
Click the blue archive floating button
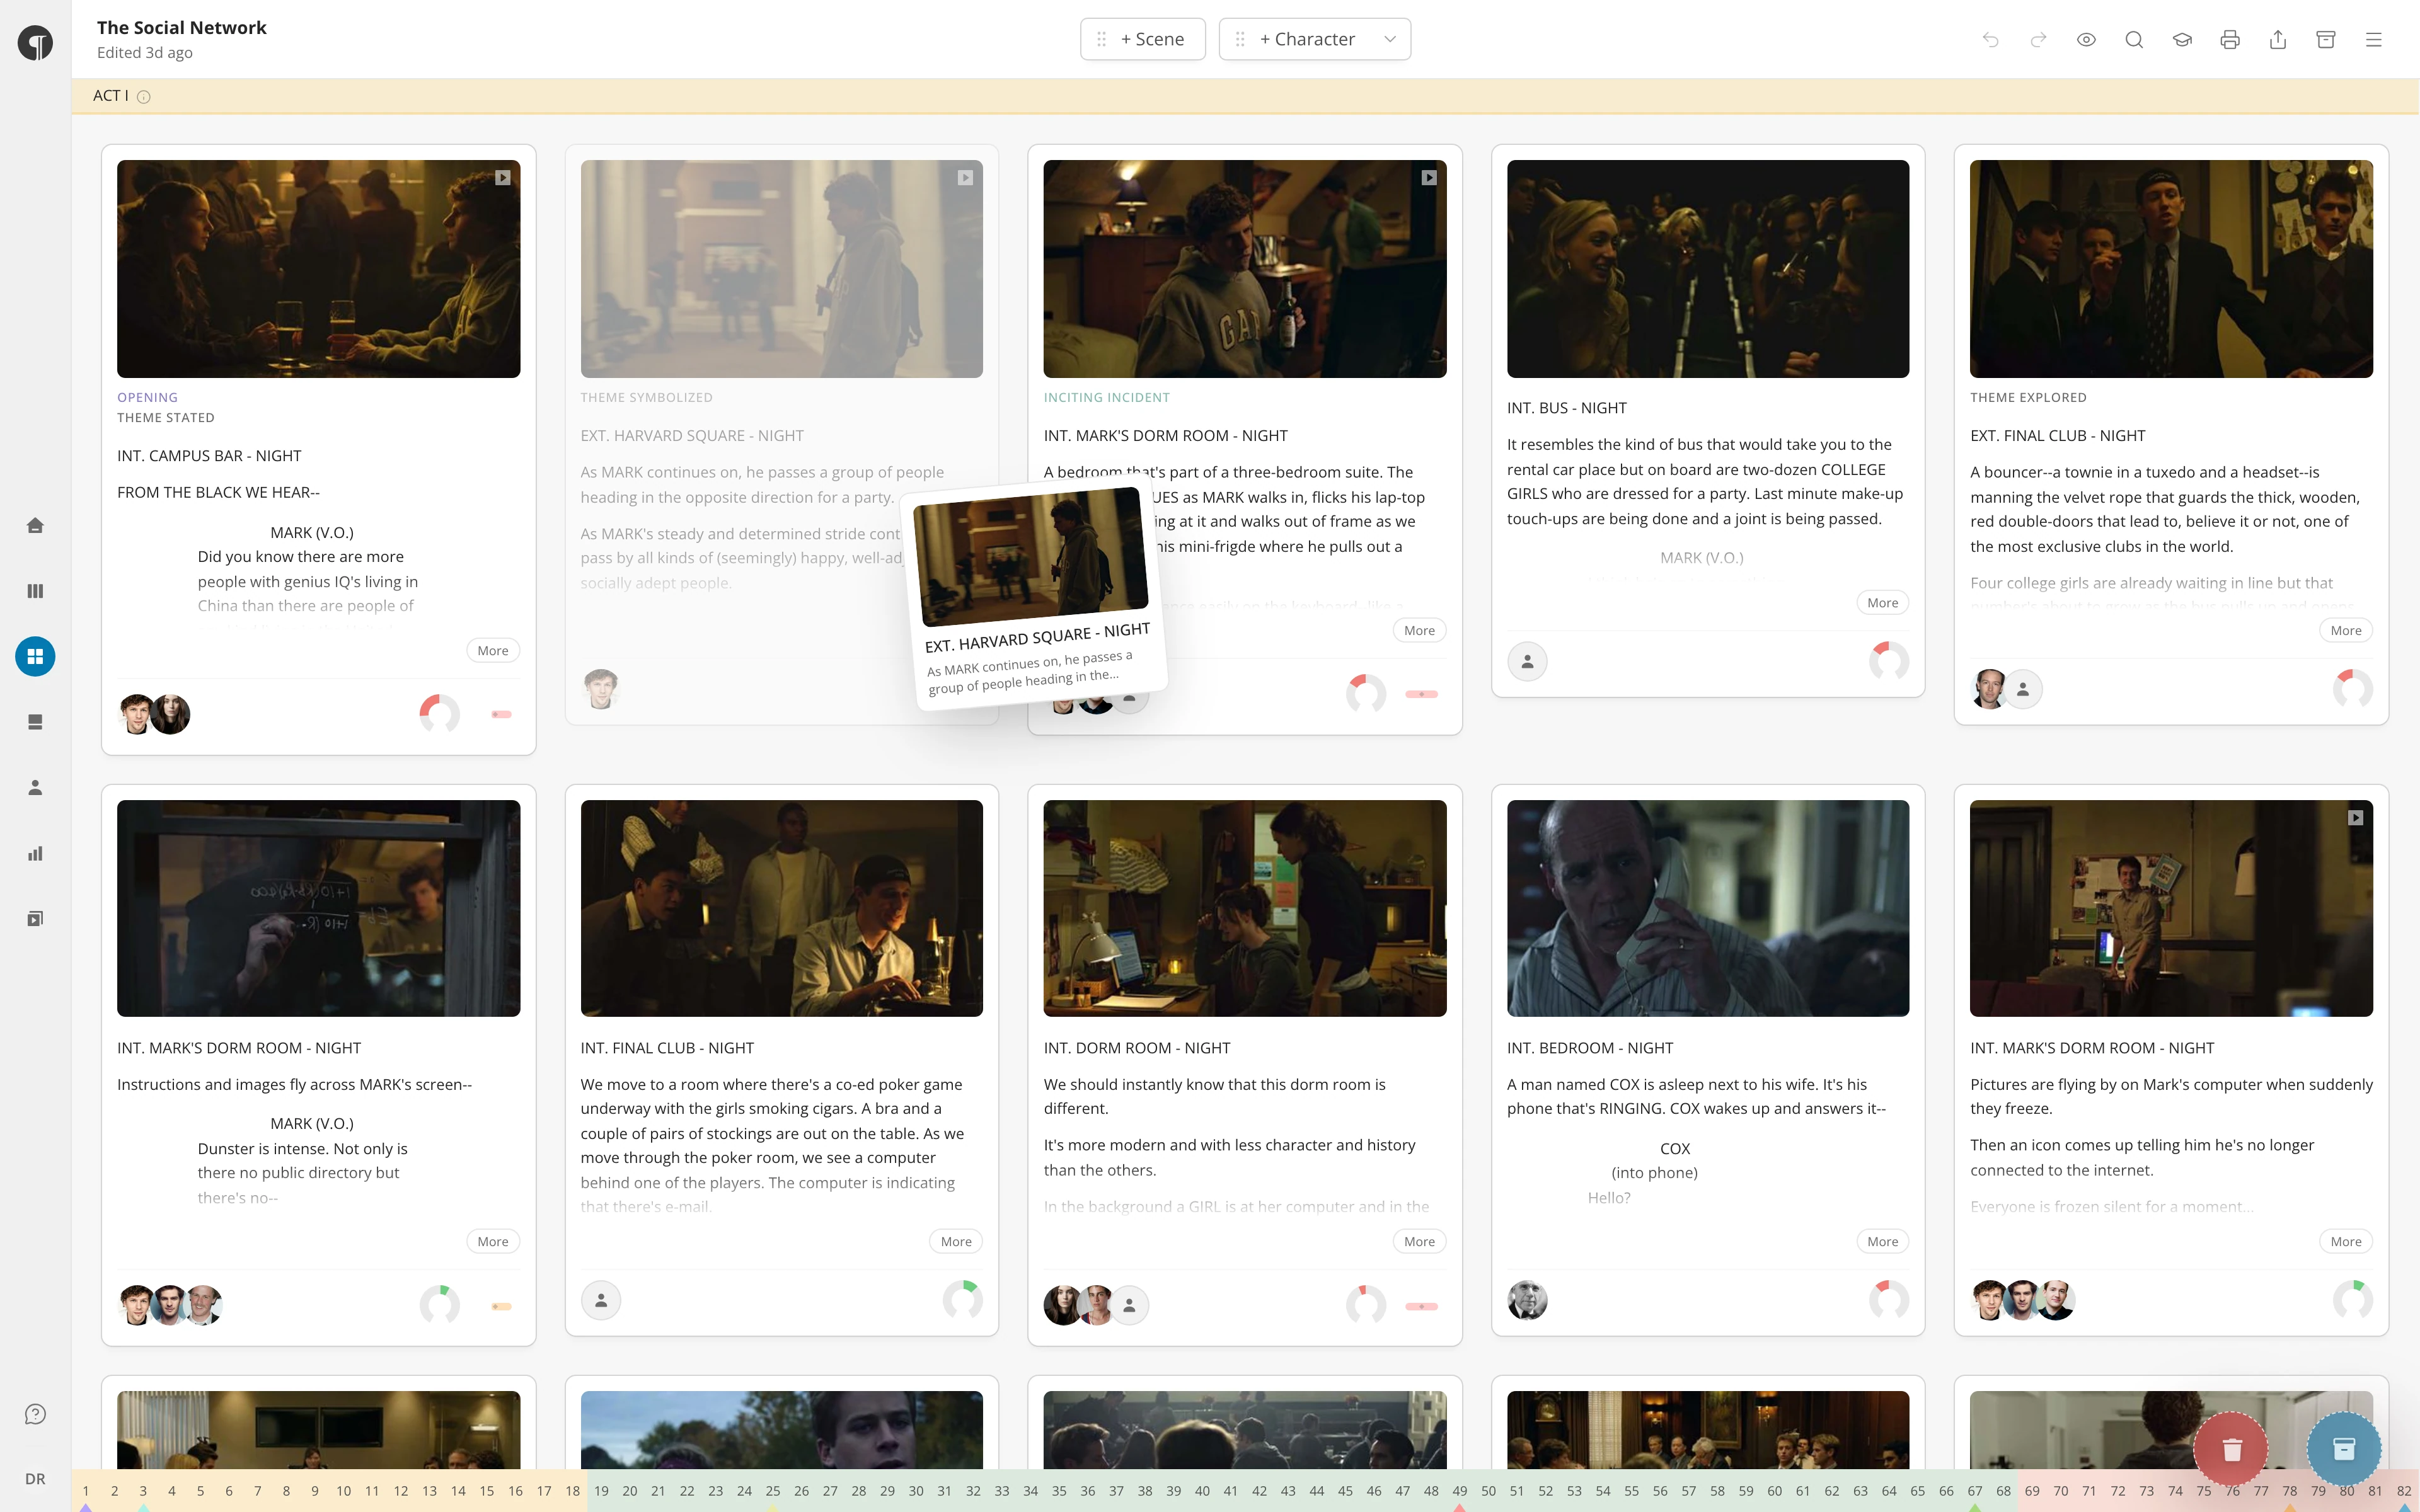[x=2344, y=1448]
